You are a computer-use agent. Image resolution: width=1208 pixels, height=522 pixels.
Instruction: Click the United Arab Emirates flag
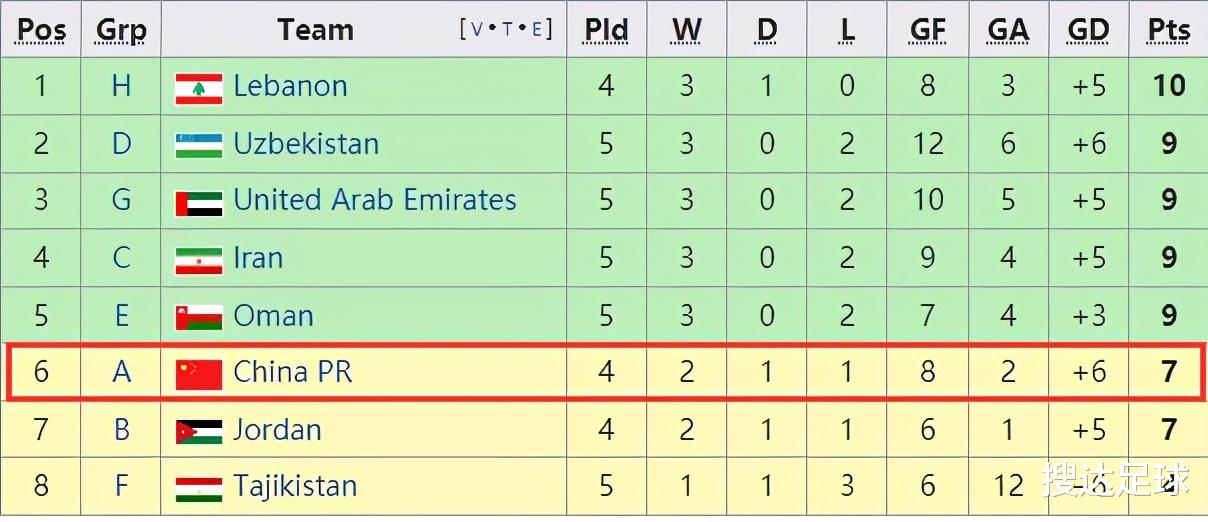(198, 203)
